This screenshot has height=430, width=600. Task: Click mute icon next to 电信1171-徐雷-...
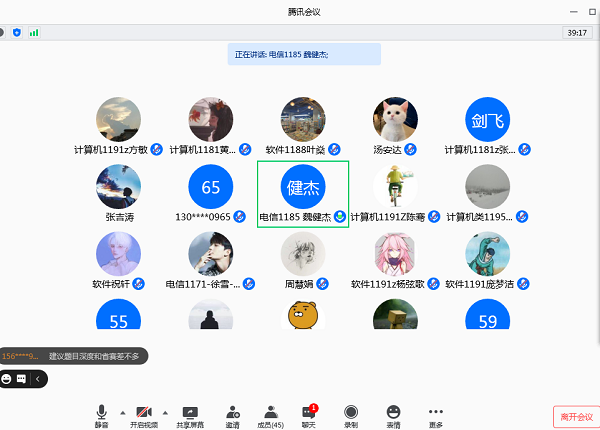249,284
